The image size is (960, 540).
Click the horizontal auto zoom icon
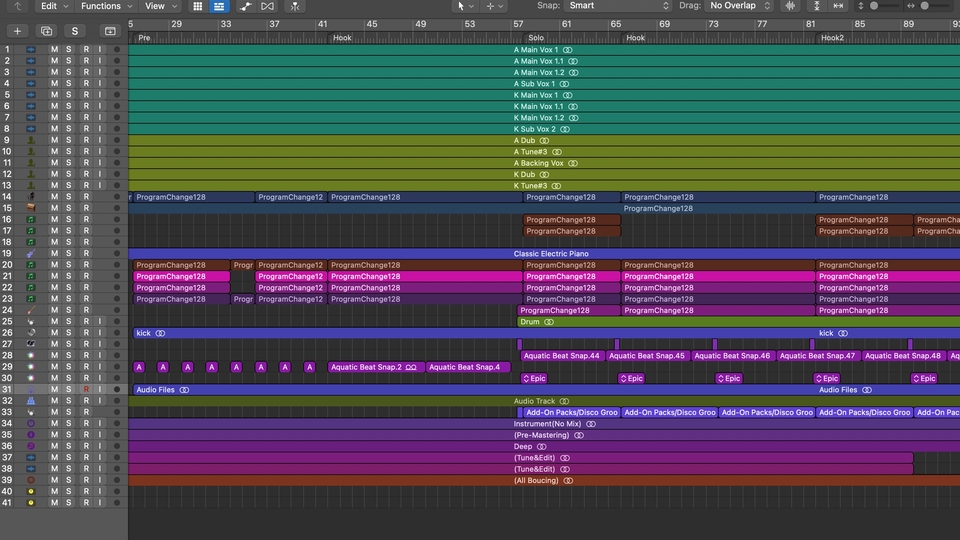tap(838, 6)
